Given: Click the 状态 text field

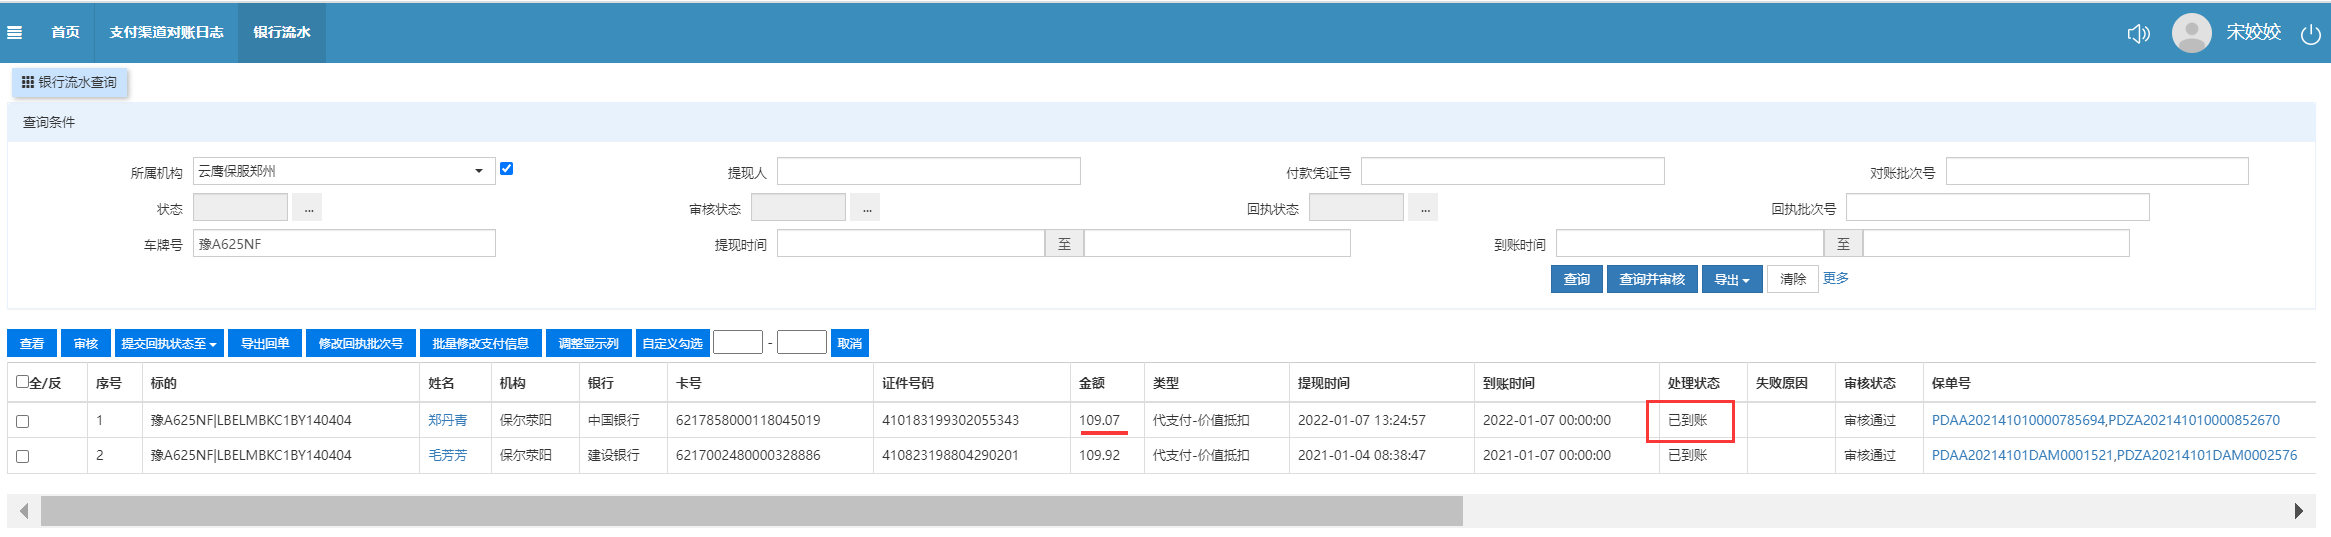Looking at the screenshot, I should coord(241,208).
